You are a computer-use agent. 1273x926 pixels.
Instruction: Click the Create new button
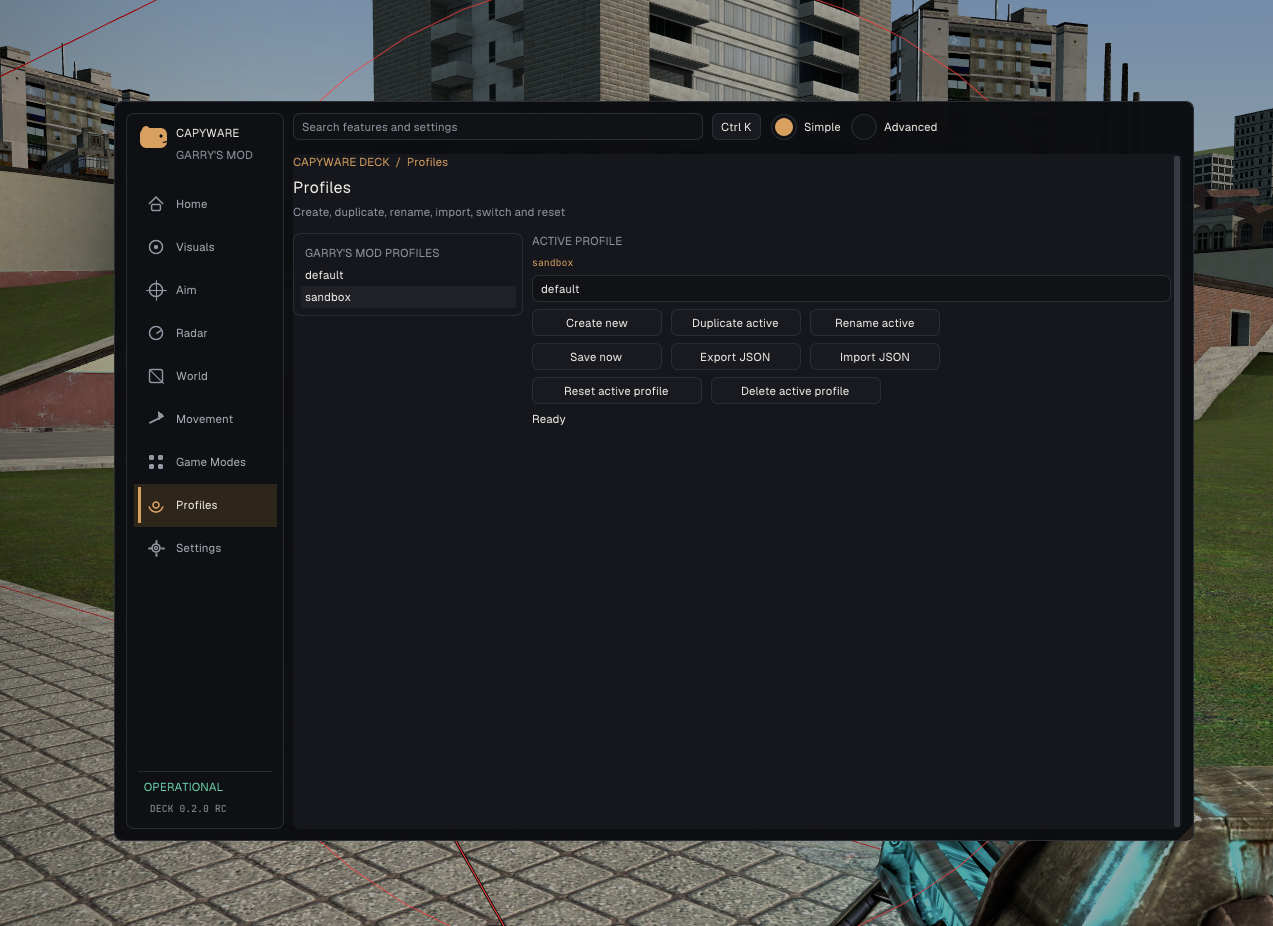(x=597, y=323)
